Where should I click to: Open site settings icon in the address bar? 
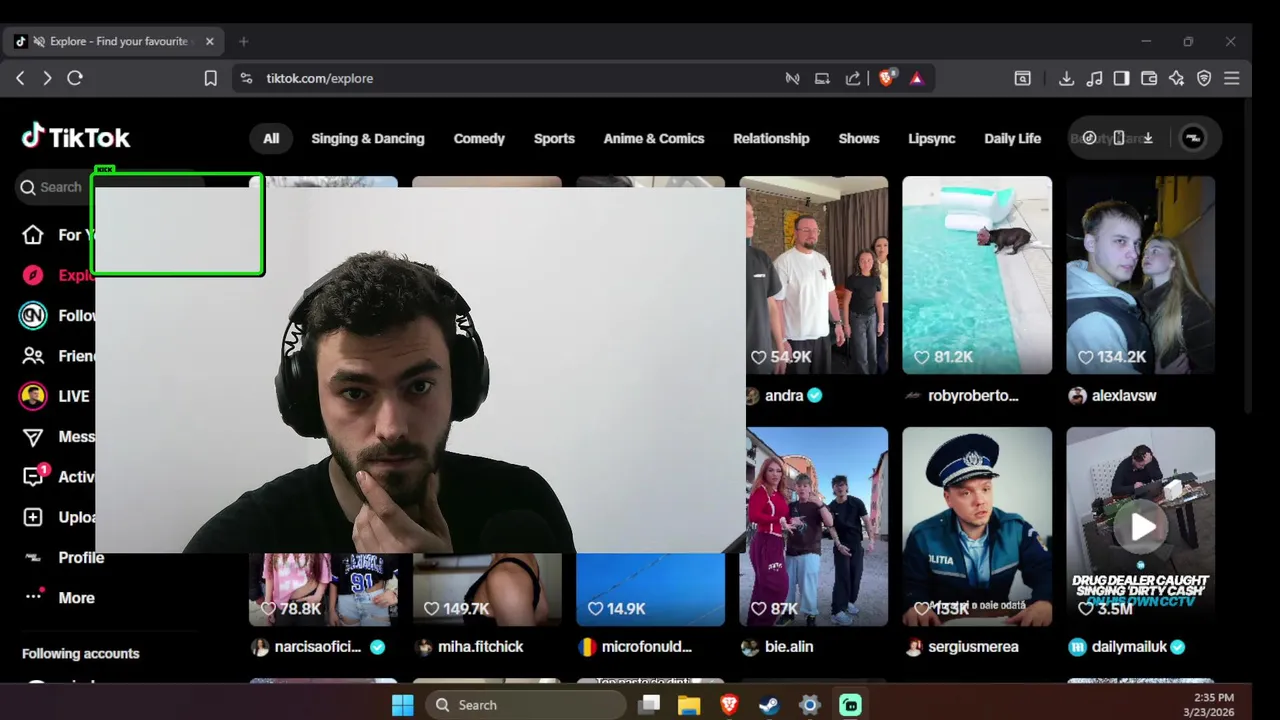[247, 78]
